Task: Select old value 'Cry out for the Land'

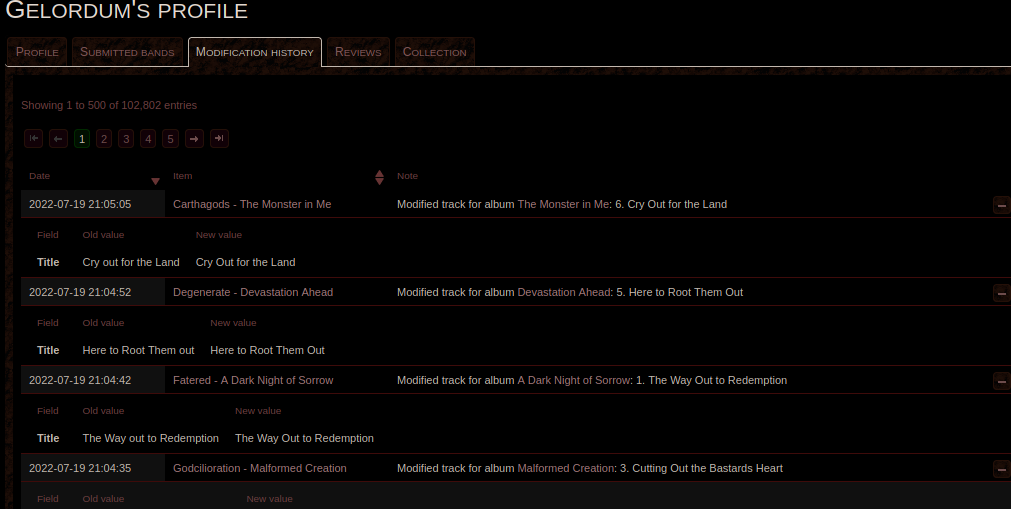Action: click(x=131, y=263)
